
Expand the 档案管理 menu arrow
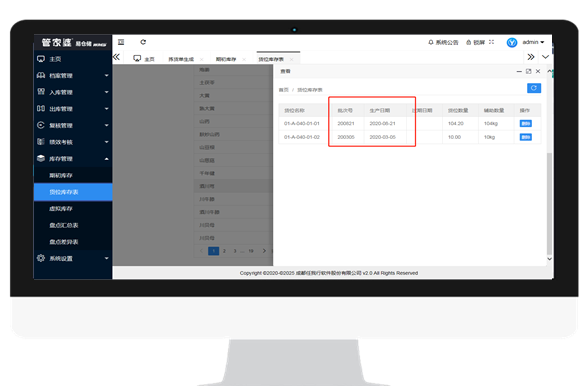pyautogui.click(x=106, y=75)
